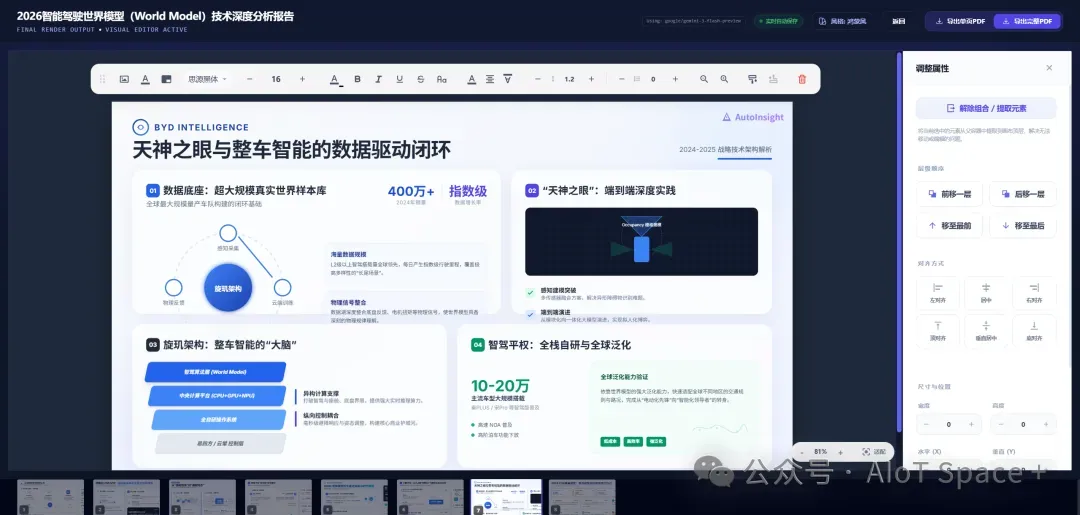Open the 思源黑体 font family dropdown
The height and width of the screenshot is (515, 1080).
tap(207, 79)
